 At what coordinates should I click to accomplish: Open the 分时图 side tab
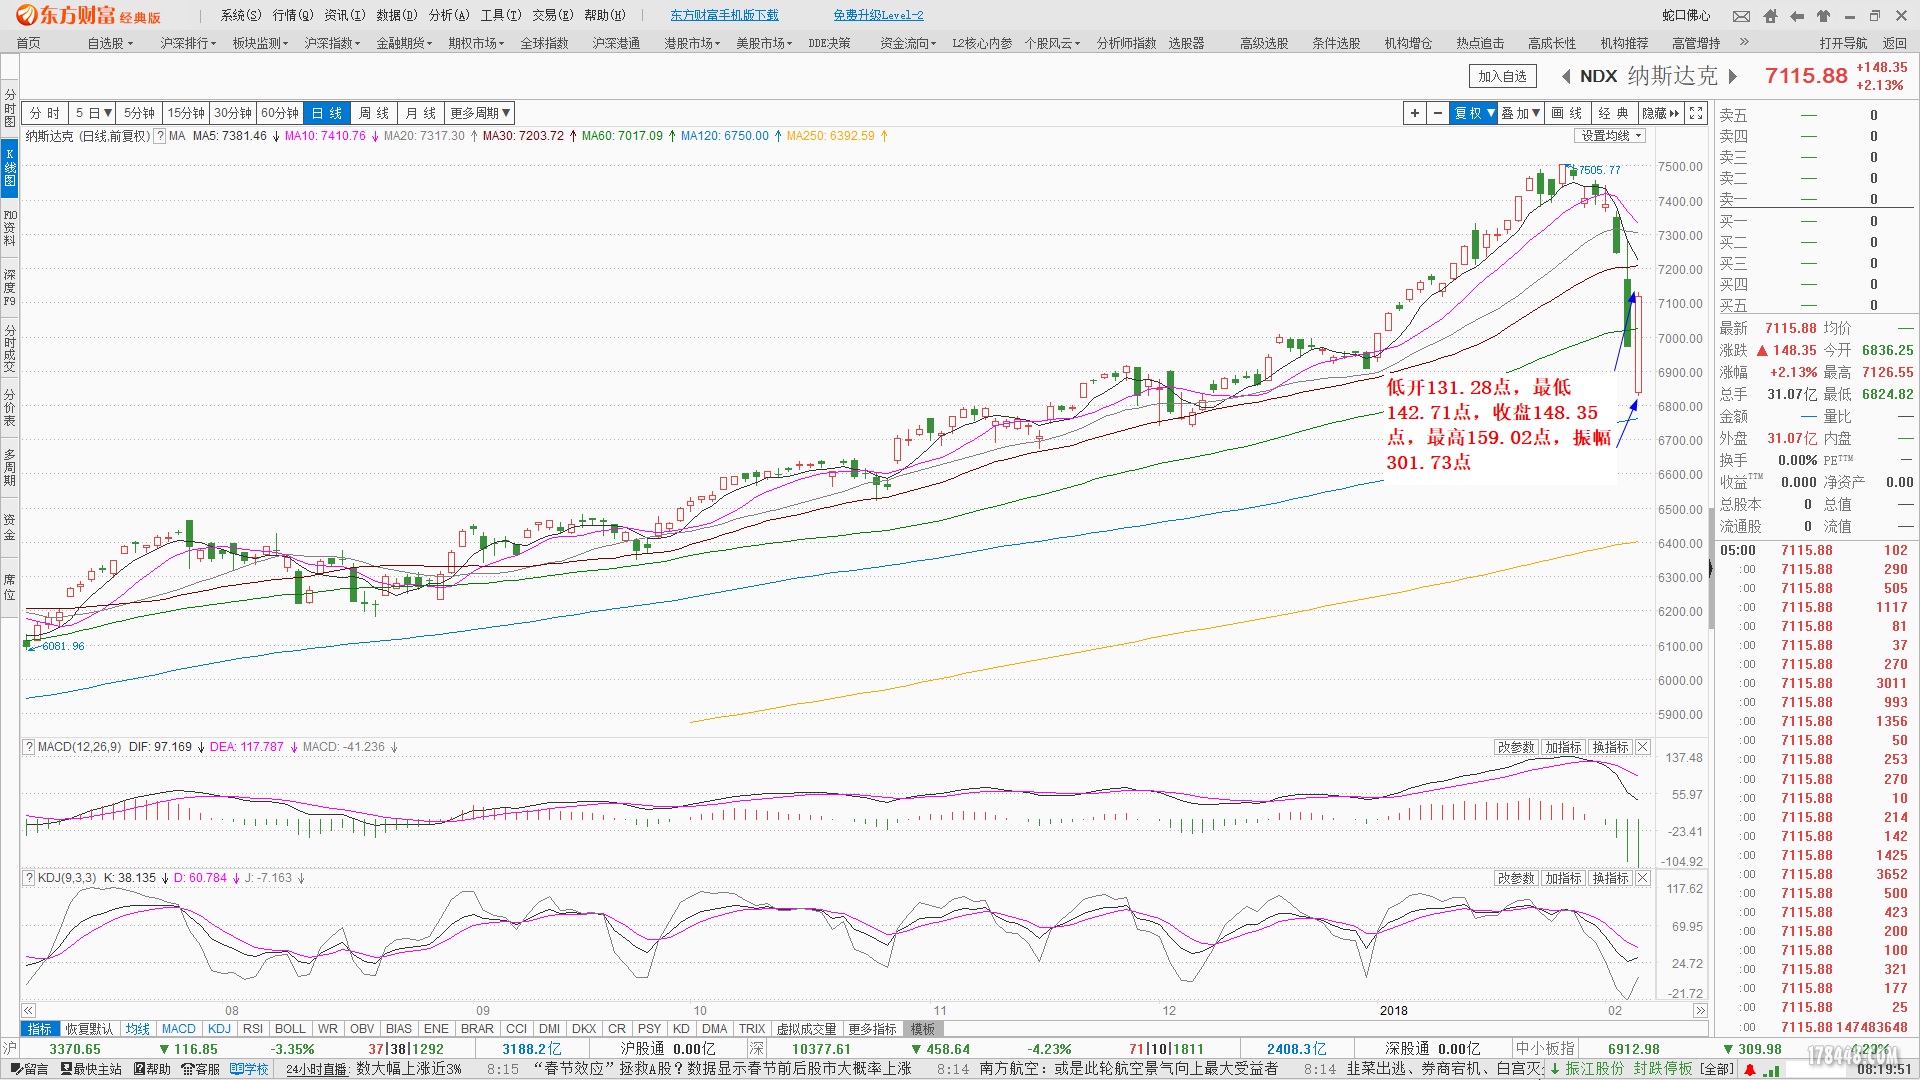pos(10,108)
